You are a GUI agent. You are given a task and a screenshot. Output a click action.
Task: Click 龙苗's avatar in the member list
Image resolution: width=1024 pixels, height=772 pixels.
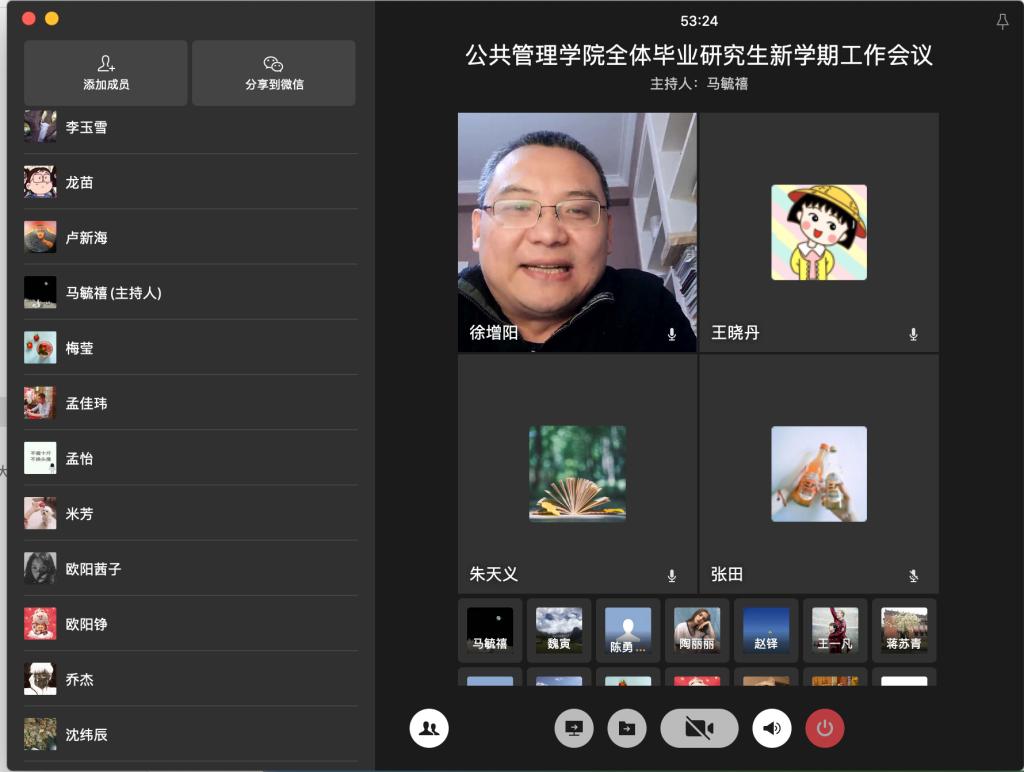tap(40, 183)
